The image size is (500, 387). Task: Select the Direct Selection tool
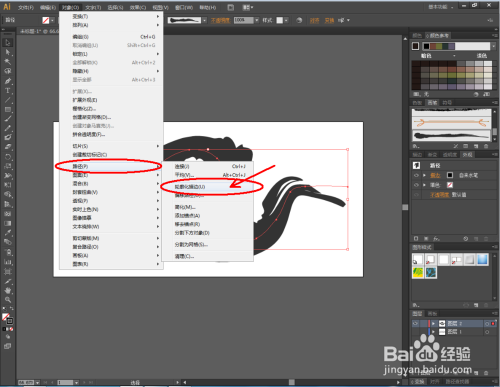point(8,52)
